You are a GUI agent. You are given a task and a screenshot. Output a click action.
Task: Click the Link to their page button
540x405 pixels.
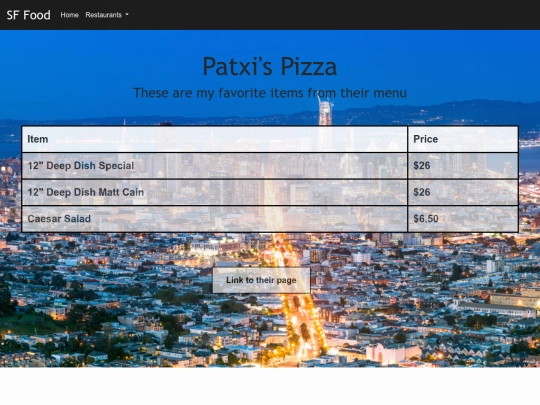point(261,280)
